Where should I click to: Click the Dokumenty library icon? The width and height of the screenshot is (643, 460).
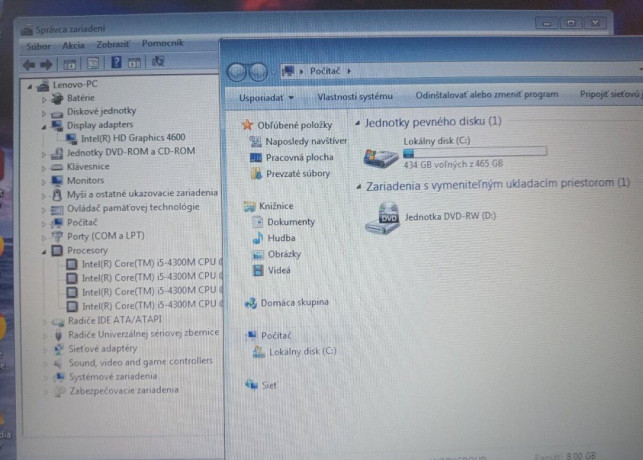tap(257, 222)
